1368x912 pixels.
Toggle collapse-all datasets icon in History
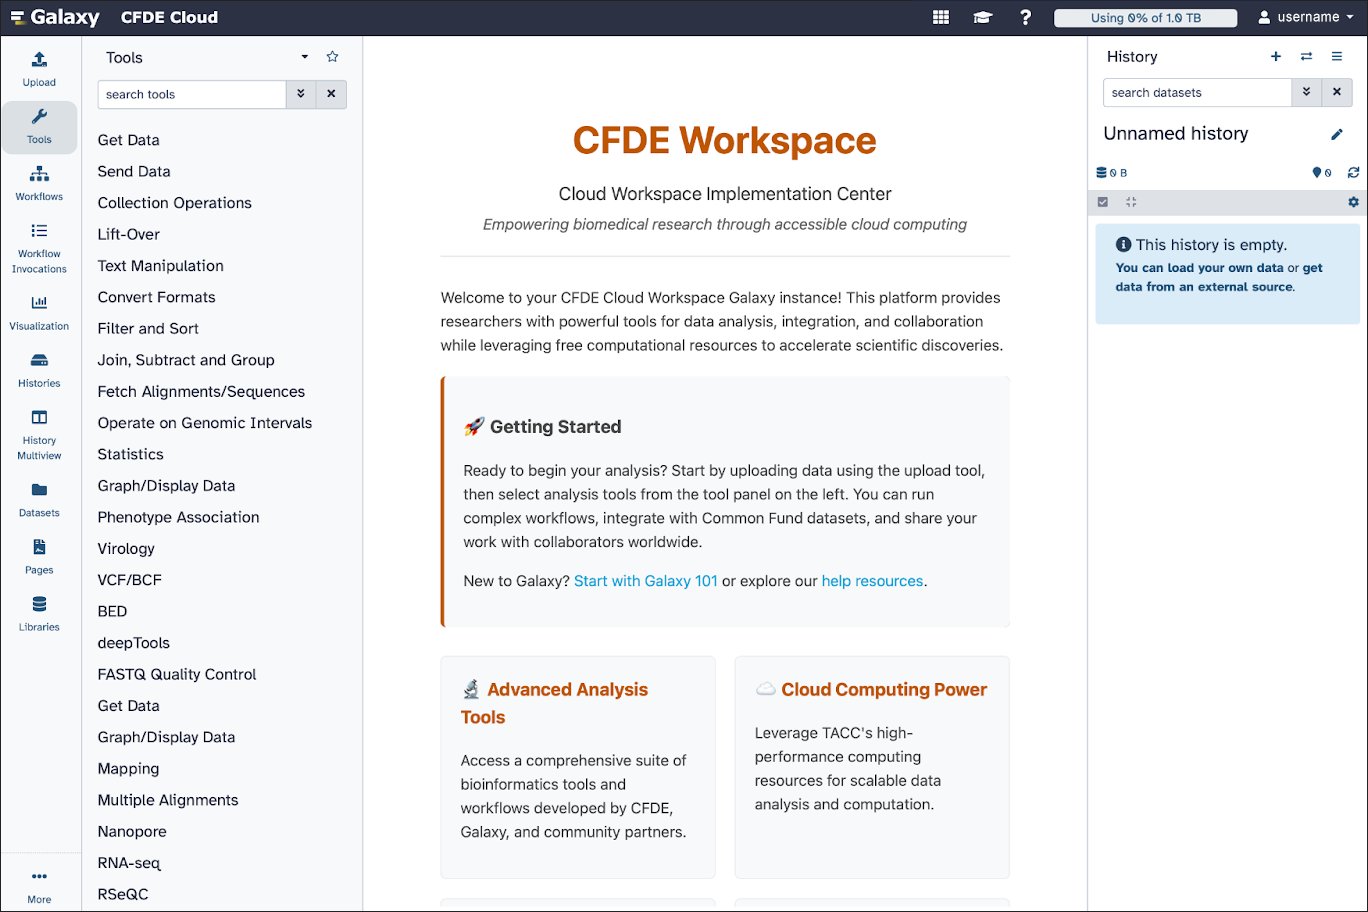coord(1131,202)
